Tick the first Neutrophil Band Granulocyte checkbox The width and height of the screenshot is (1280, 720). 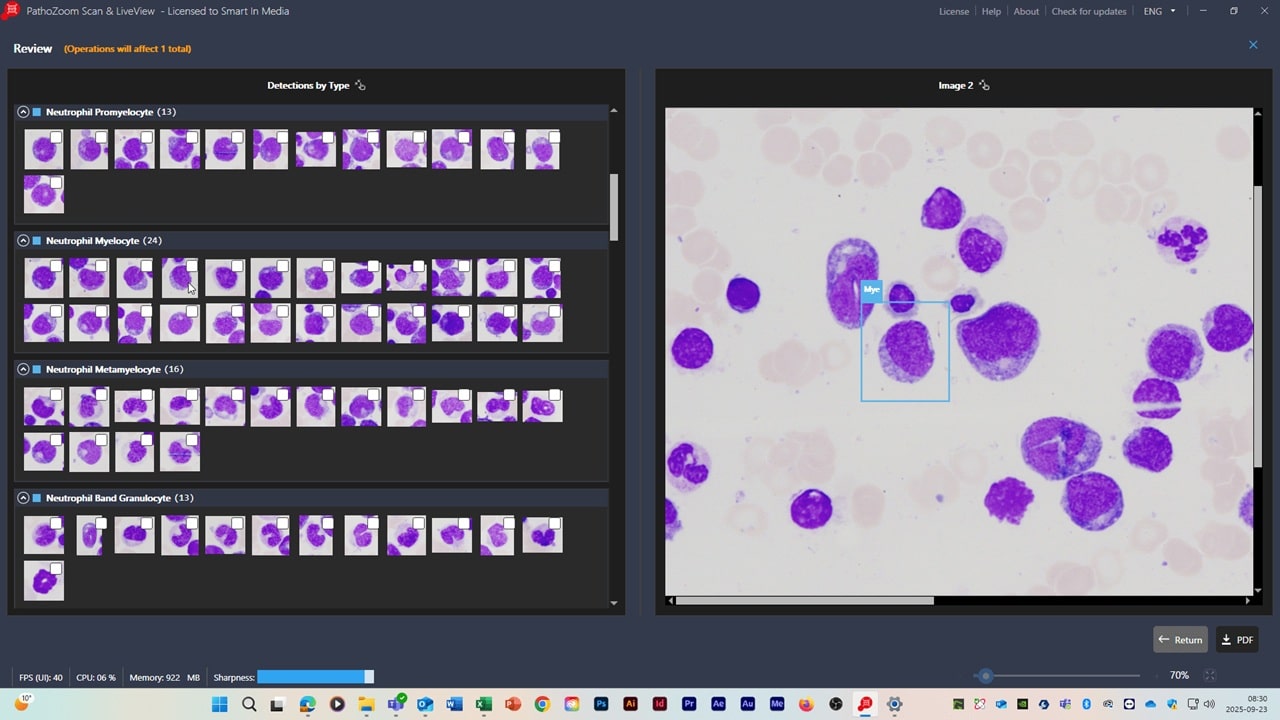pos(56,523)
